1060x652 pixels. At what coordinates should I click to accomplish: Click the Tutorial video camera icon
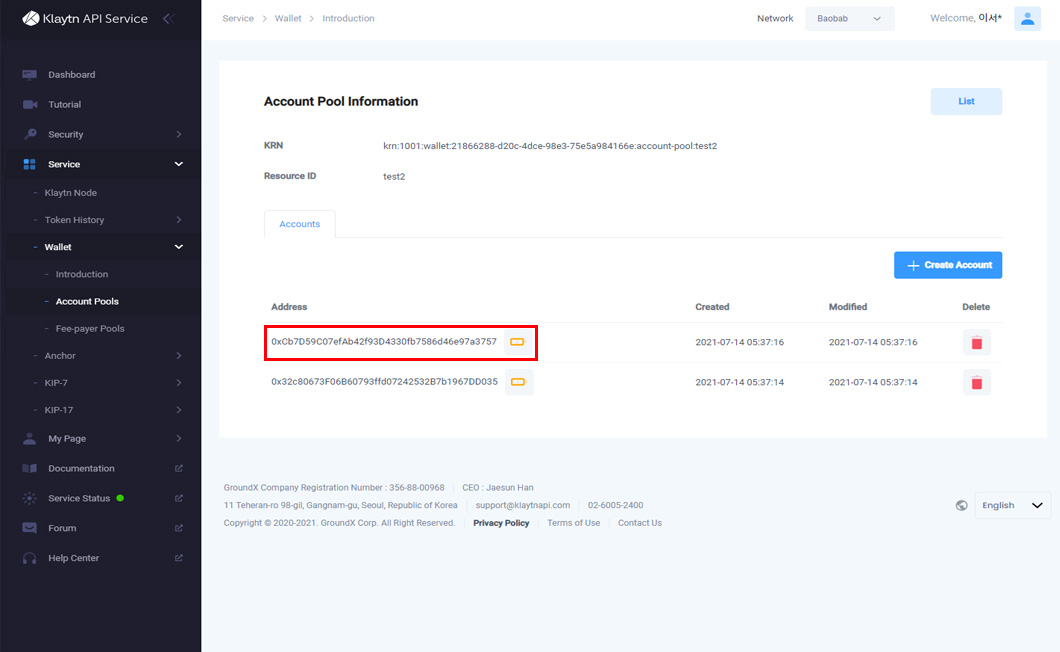pos(30,104)
